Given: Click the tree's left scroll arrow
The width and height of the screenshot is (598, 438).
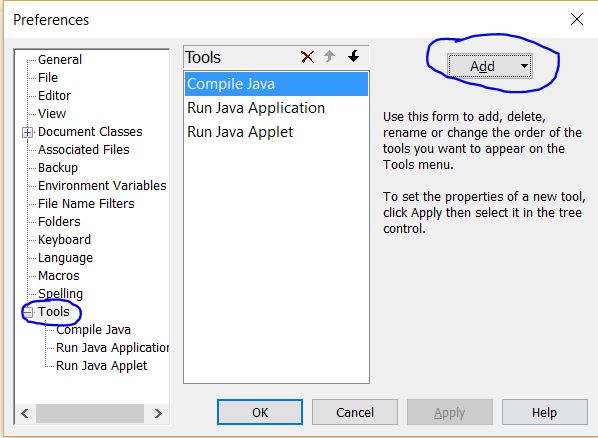Looking at the screenshot, I should click(x=25, y=413).
